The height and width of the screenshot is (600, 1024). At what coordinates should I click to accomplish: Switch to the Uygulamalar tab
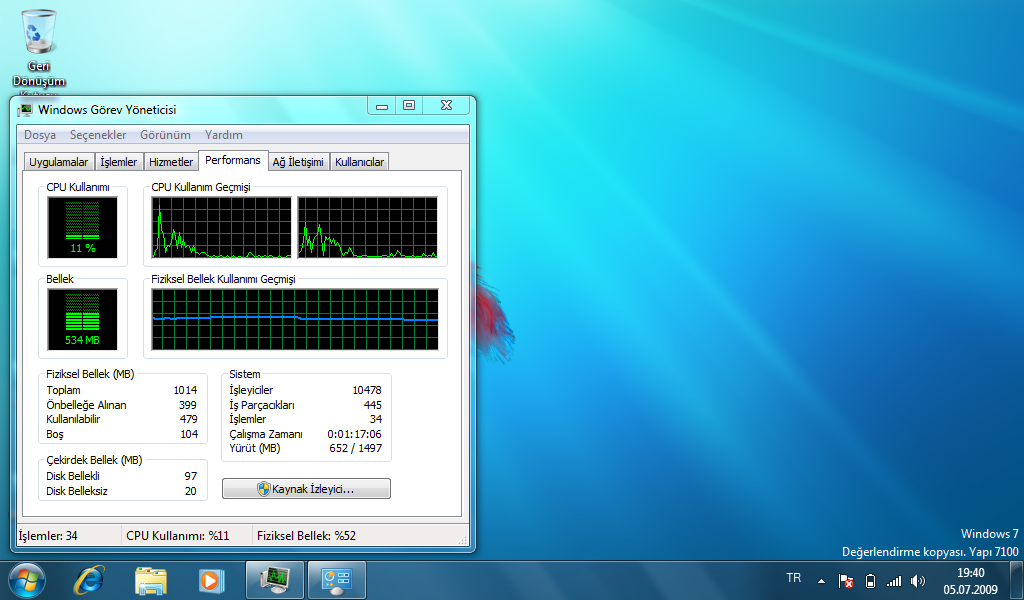59,162
